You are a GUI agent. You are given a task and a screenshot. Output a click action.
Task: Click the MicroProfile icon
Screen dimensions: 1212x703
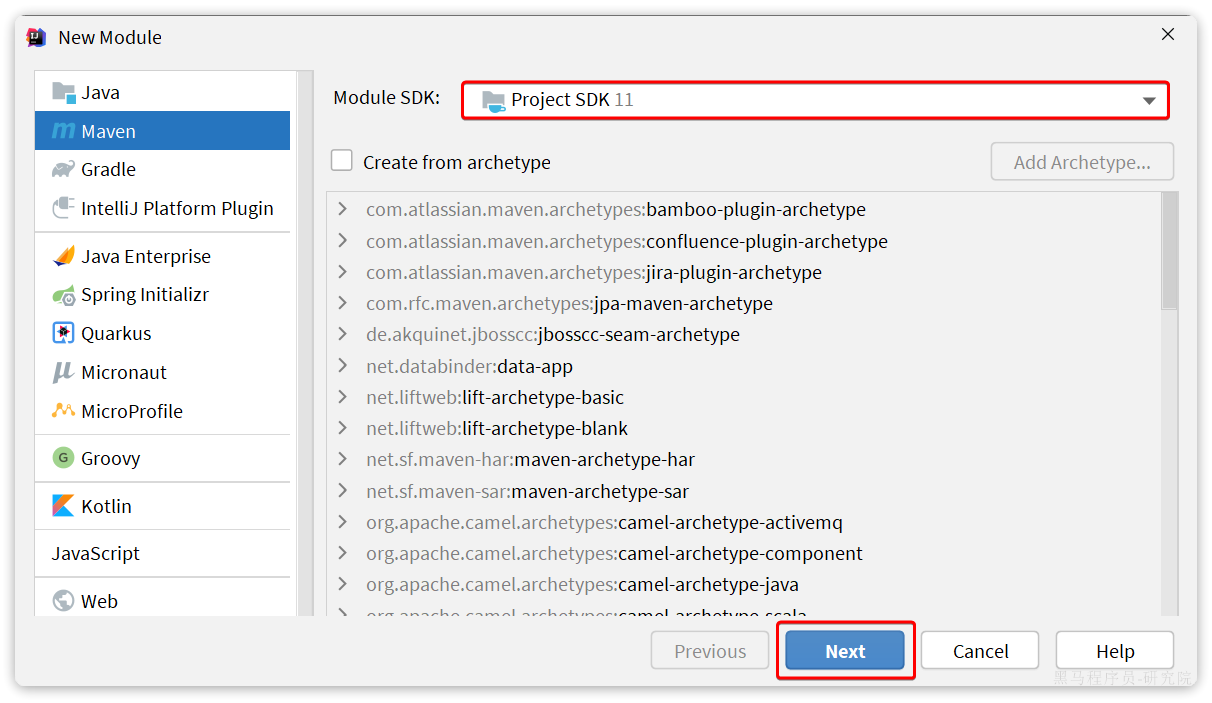tap(64, 410)
